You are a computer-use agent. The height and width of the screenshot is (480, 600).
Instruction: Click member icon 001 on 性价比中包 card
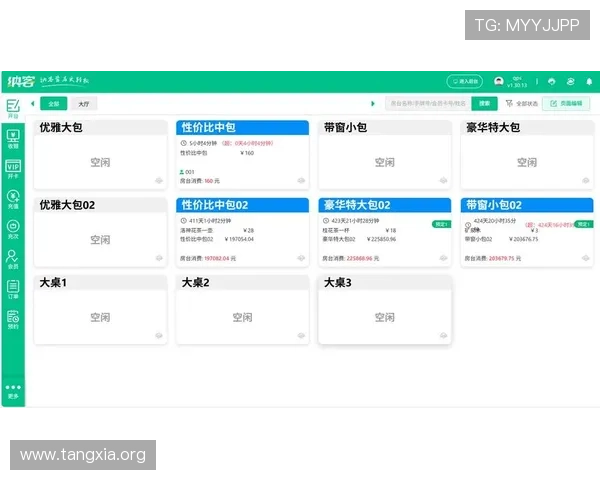(182, 172)
